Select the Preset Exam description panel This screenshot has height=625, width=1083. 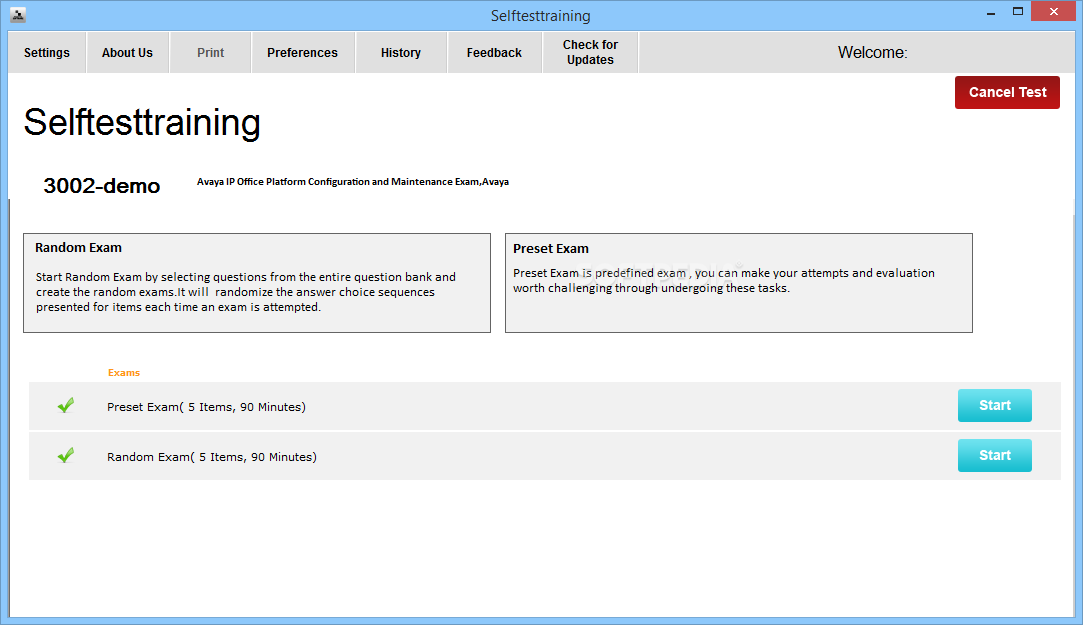tap(738, 283)
